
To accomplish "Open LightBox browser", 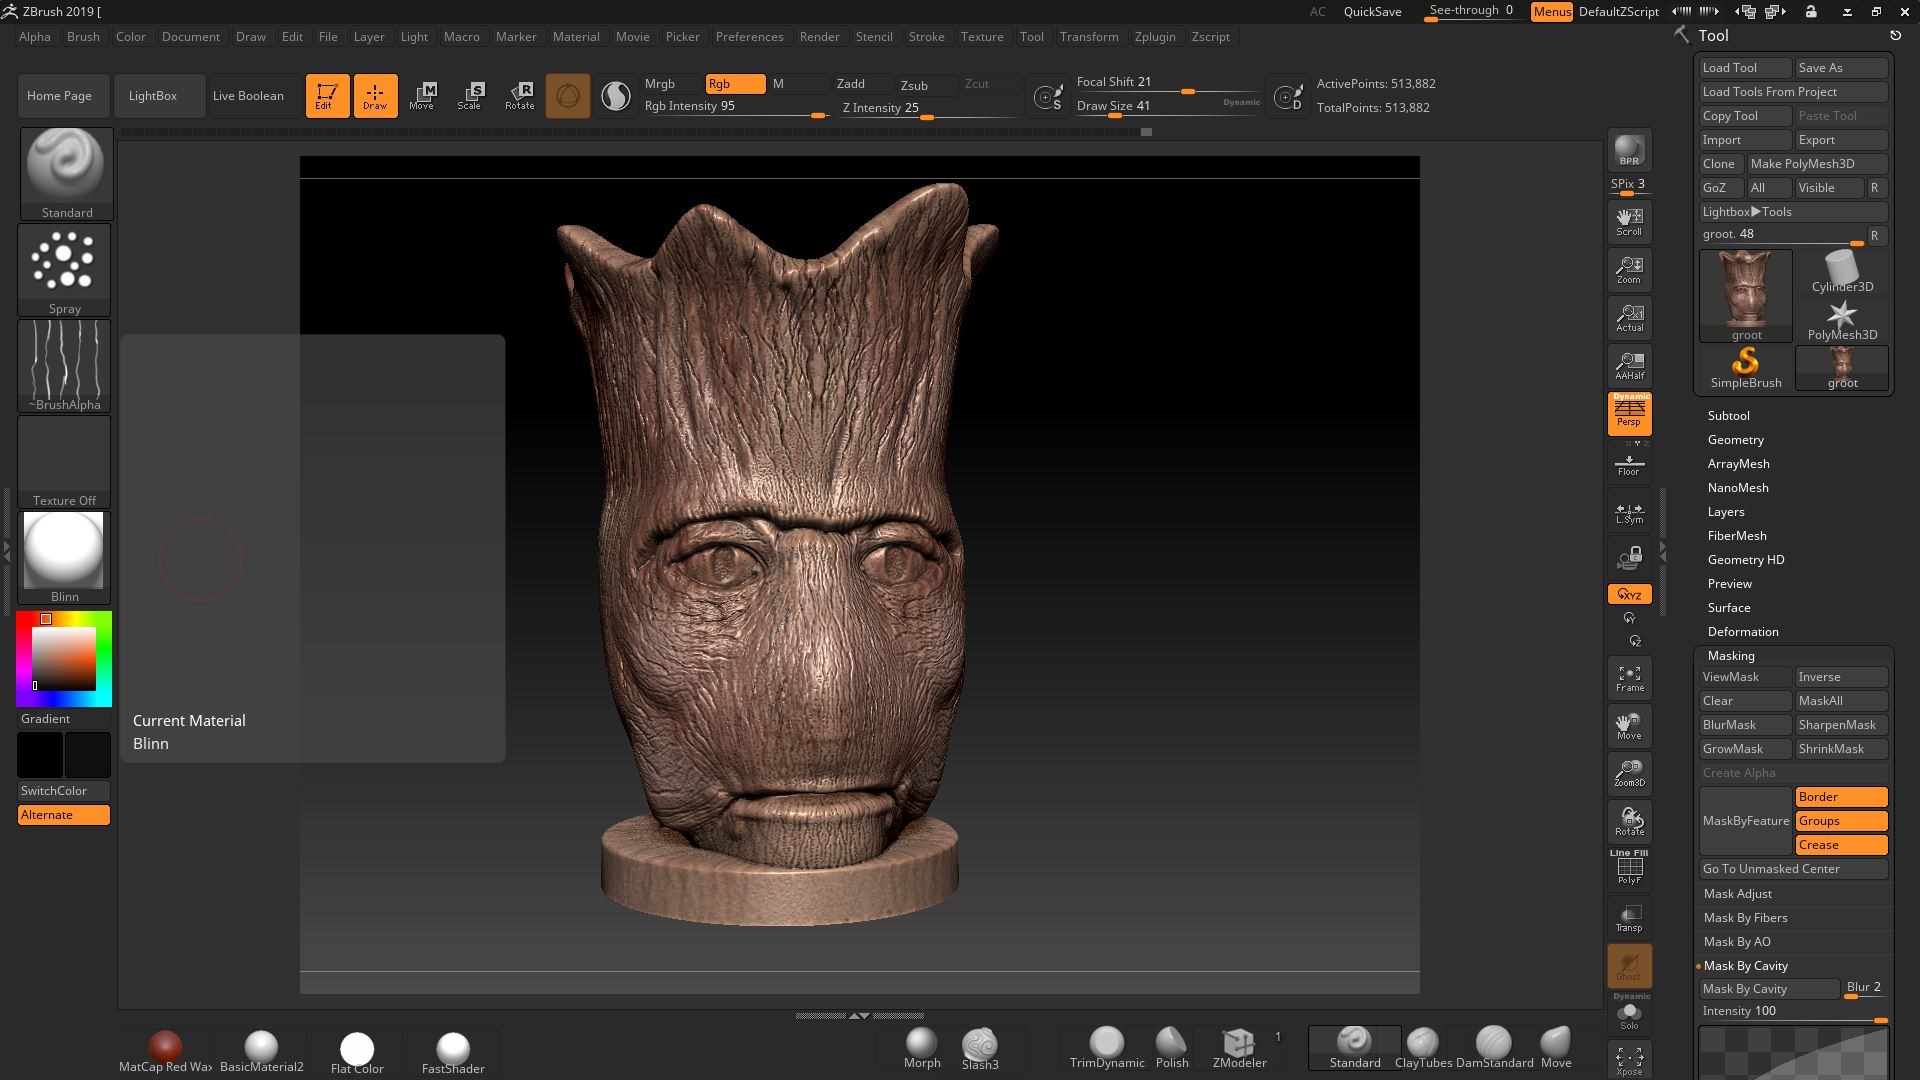I will (x=160, y=96).
